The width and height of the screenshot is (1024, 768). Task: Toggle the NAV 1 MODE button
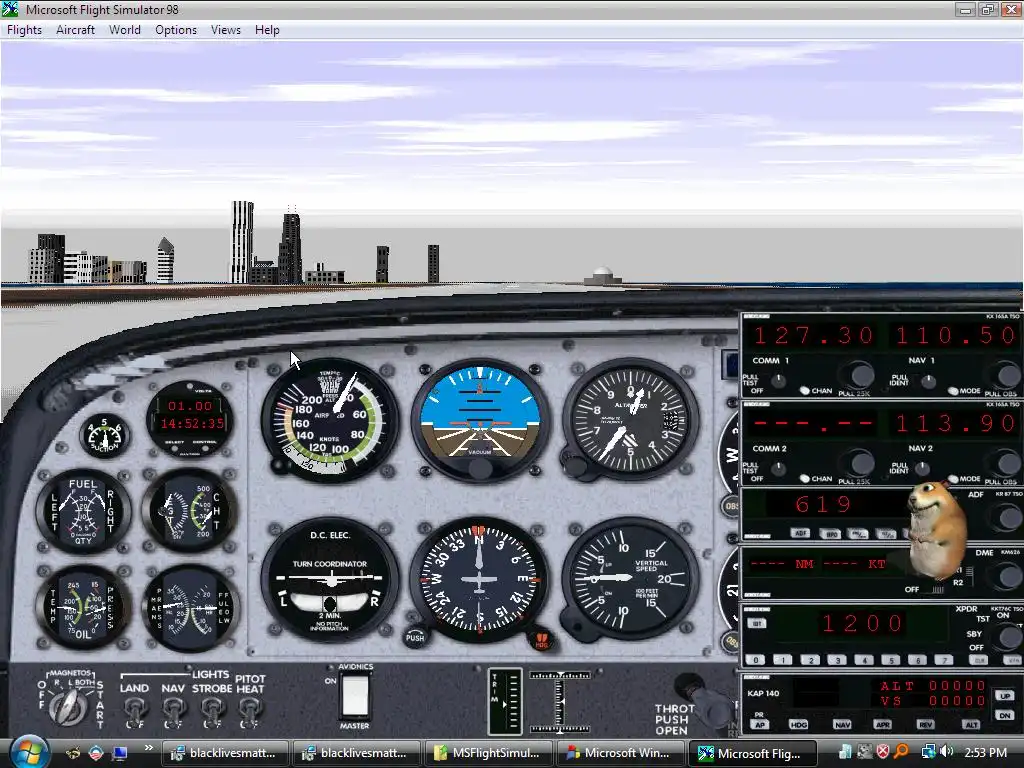coord(953,391)
